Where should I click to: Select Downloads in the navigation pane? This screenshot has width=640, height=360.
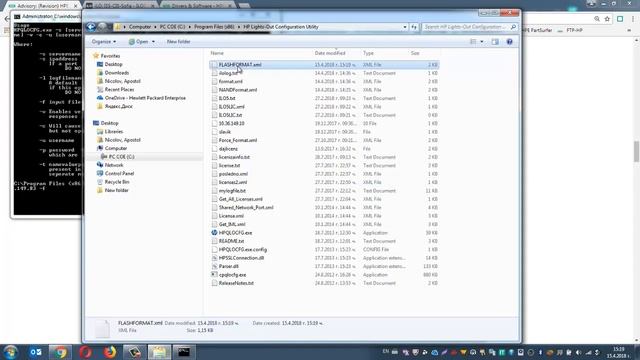[x=116, y=73]
